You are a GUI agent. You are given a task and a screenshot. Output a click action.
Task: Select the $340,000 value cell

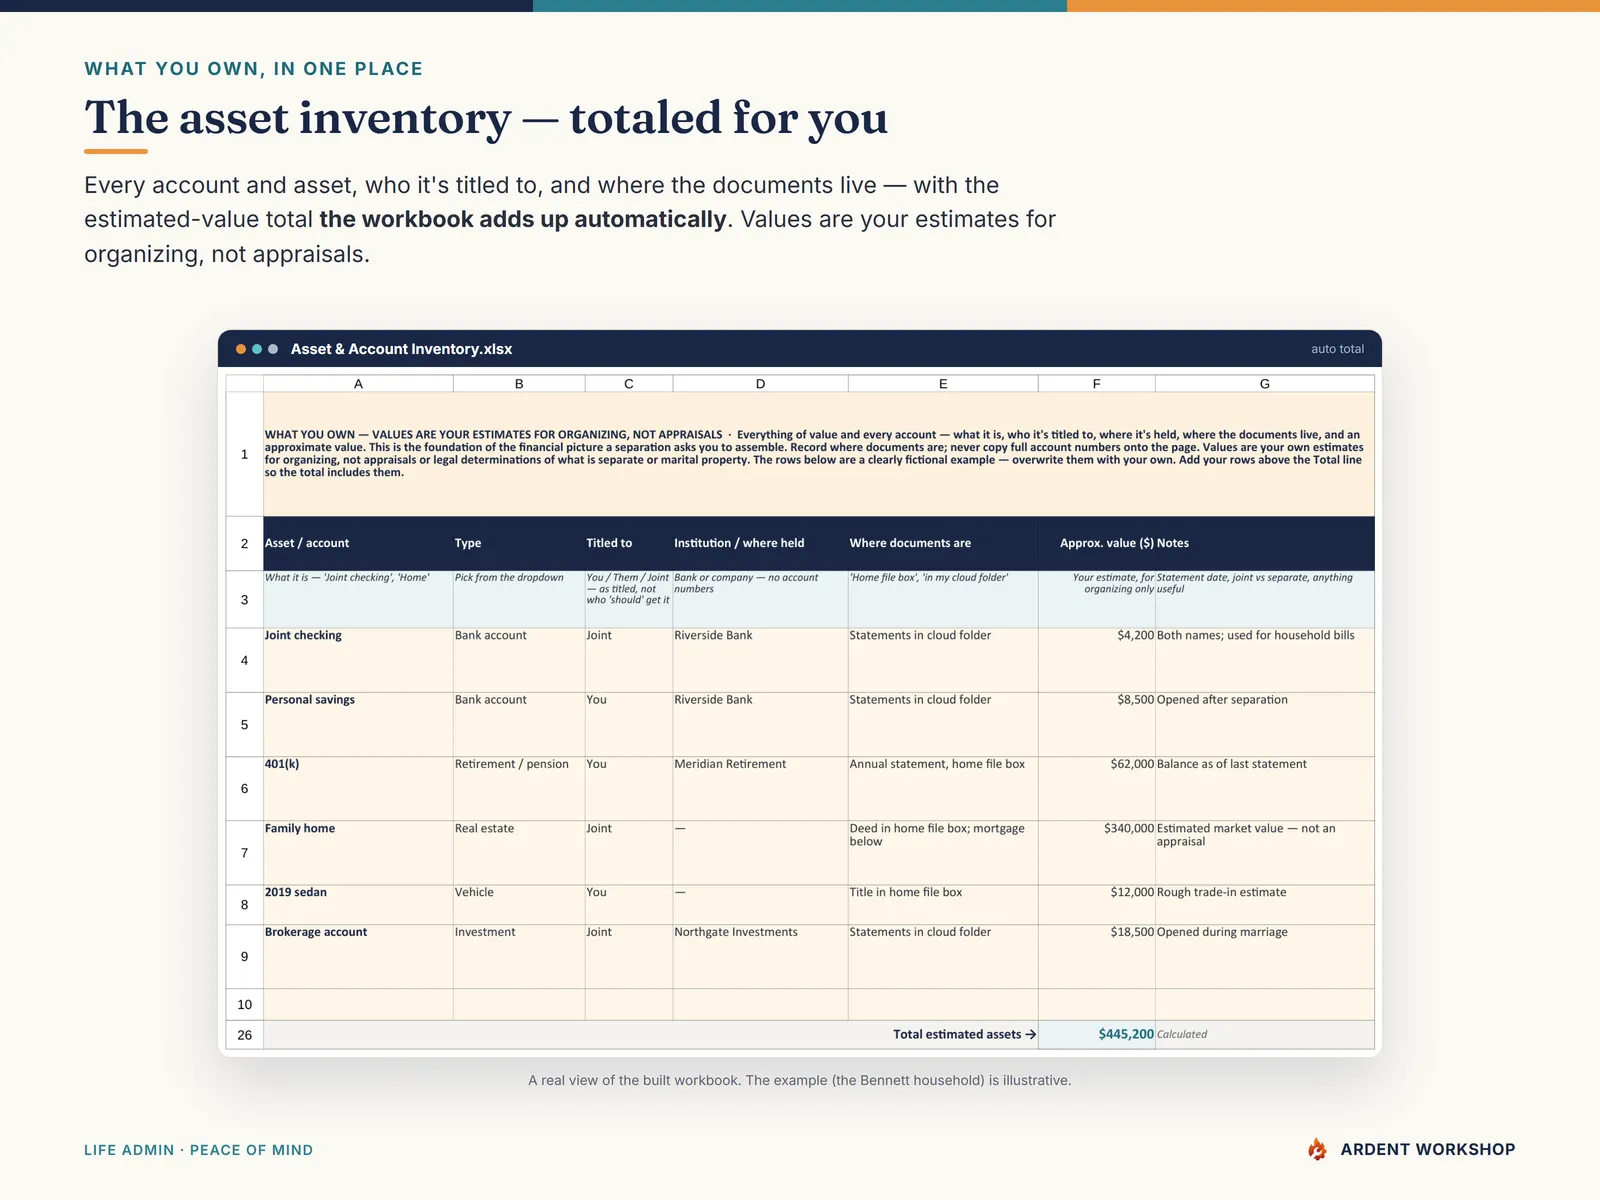tap(1097, 853)
